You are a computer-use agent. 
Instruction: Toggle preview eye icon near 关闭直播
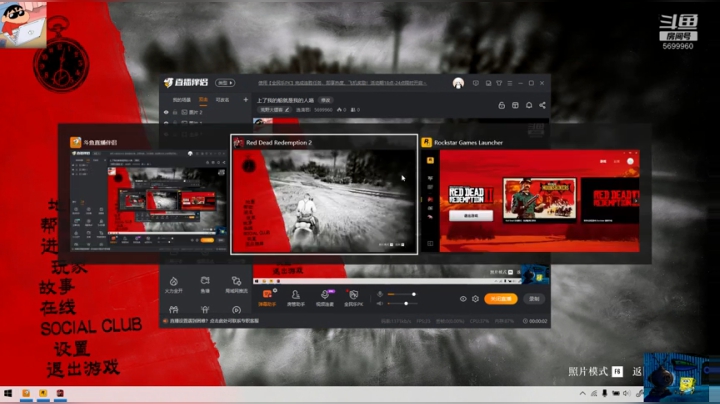pos(463,299)
